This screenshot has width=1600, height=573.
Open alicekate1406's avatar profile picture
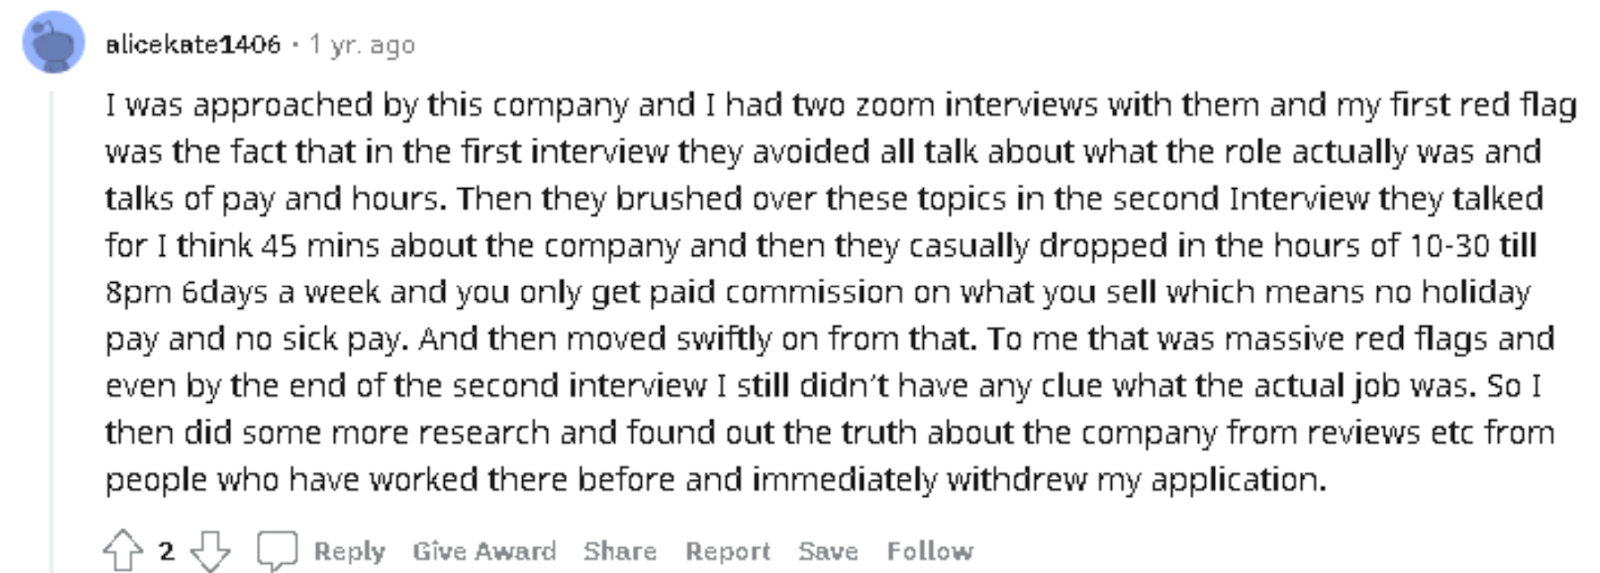[54, 42]
